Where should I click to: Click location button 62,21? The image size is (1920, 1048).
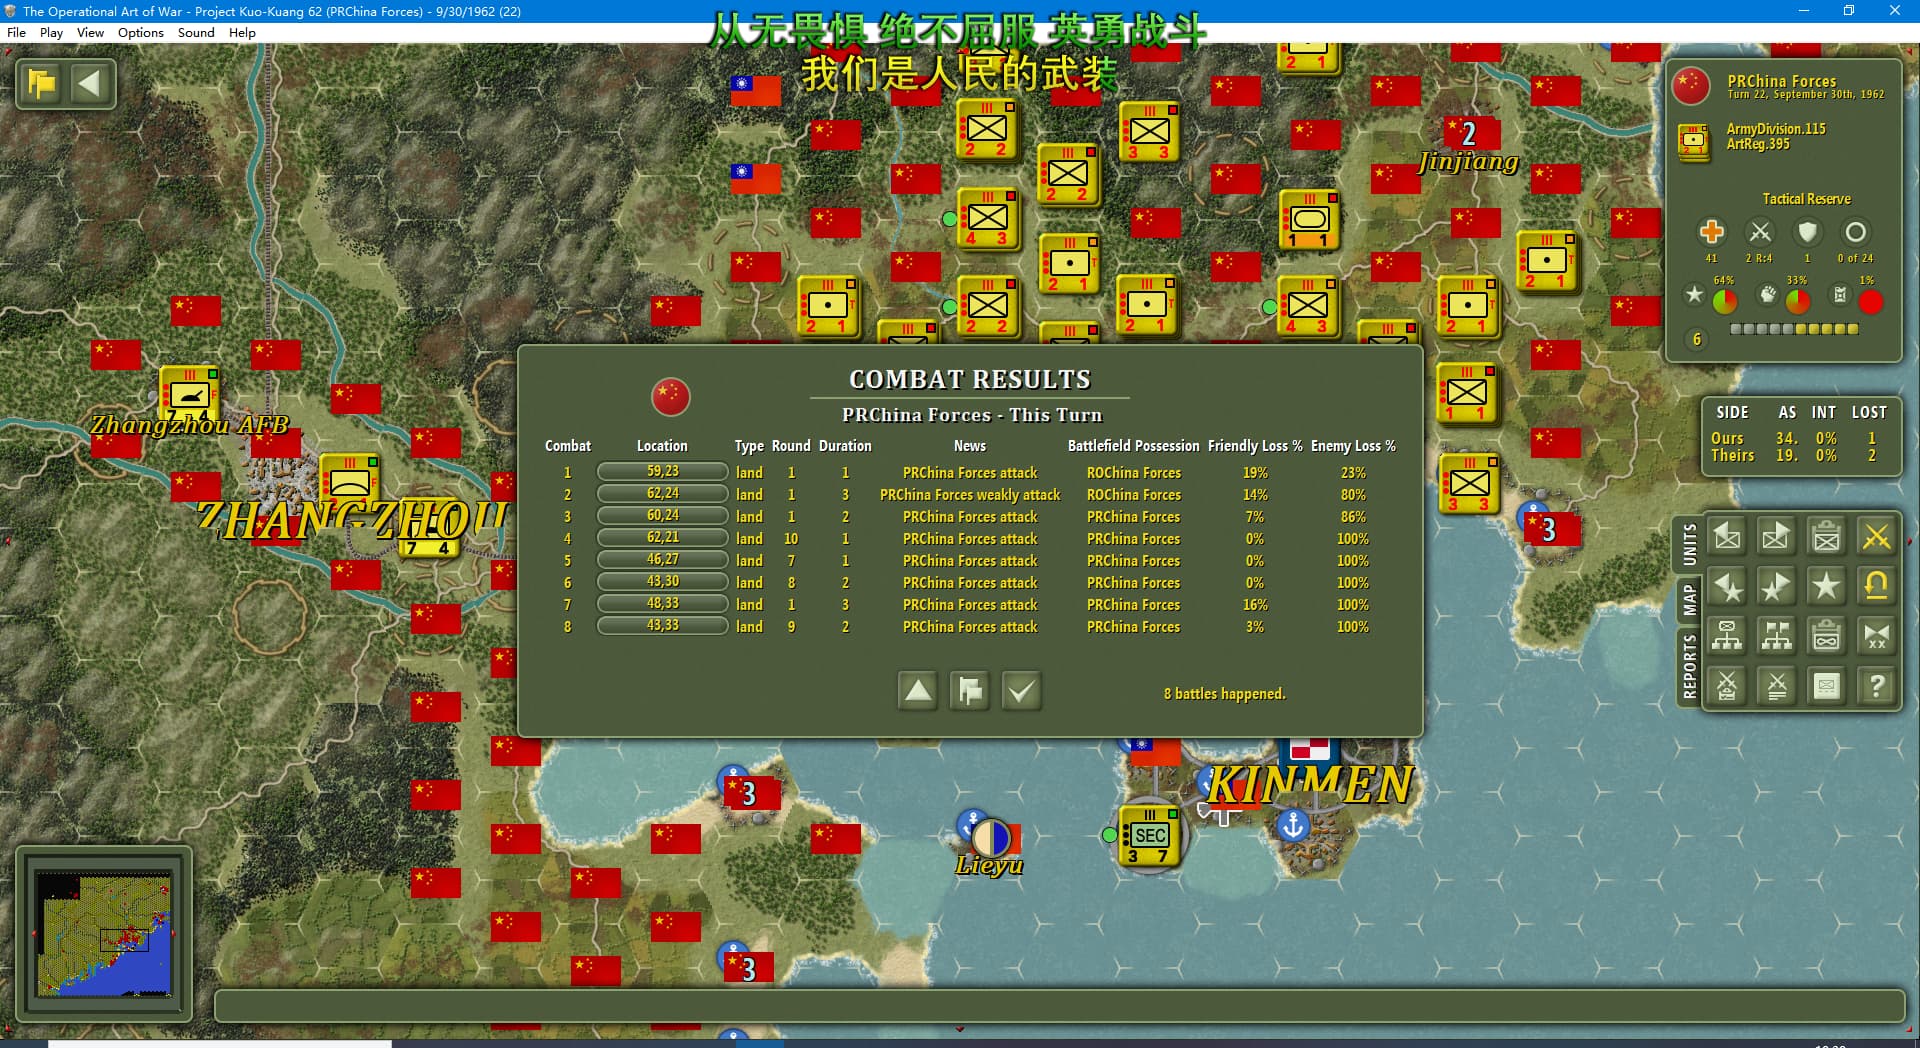click(x=662, y=537)
